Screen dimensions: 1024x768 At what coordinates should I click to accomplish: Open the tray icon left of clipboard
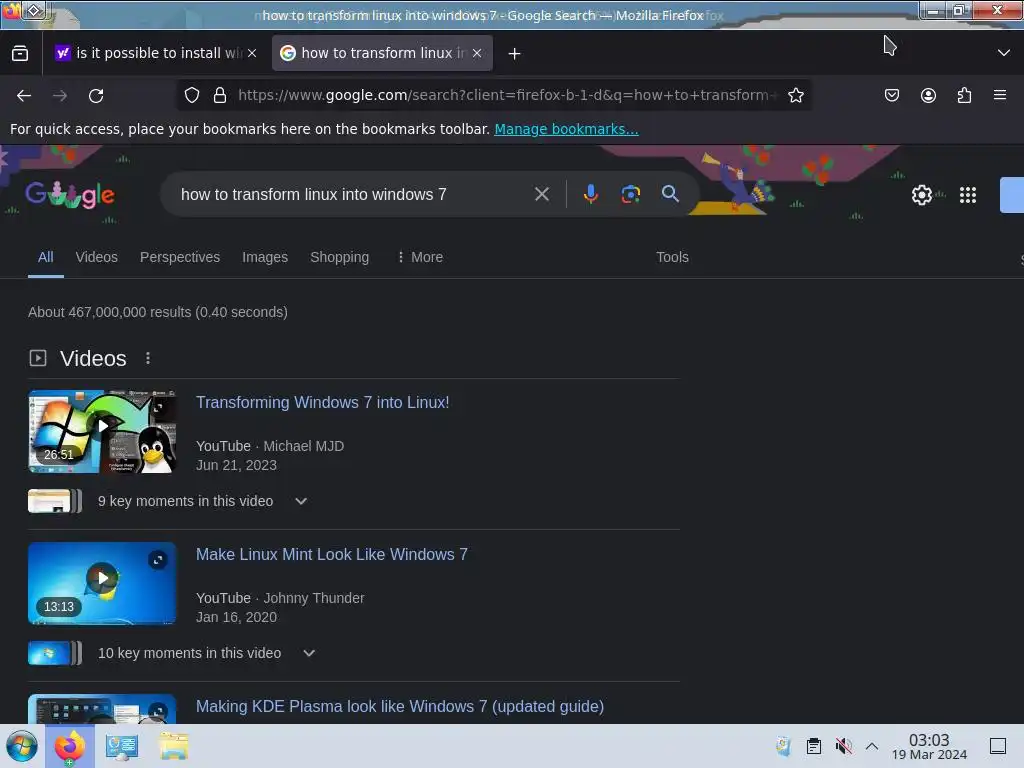783,746
